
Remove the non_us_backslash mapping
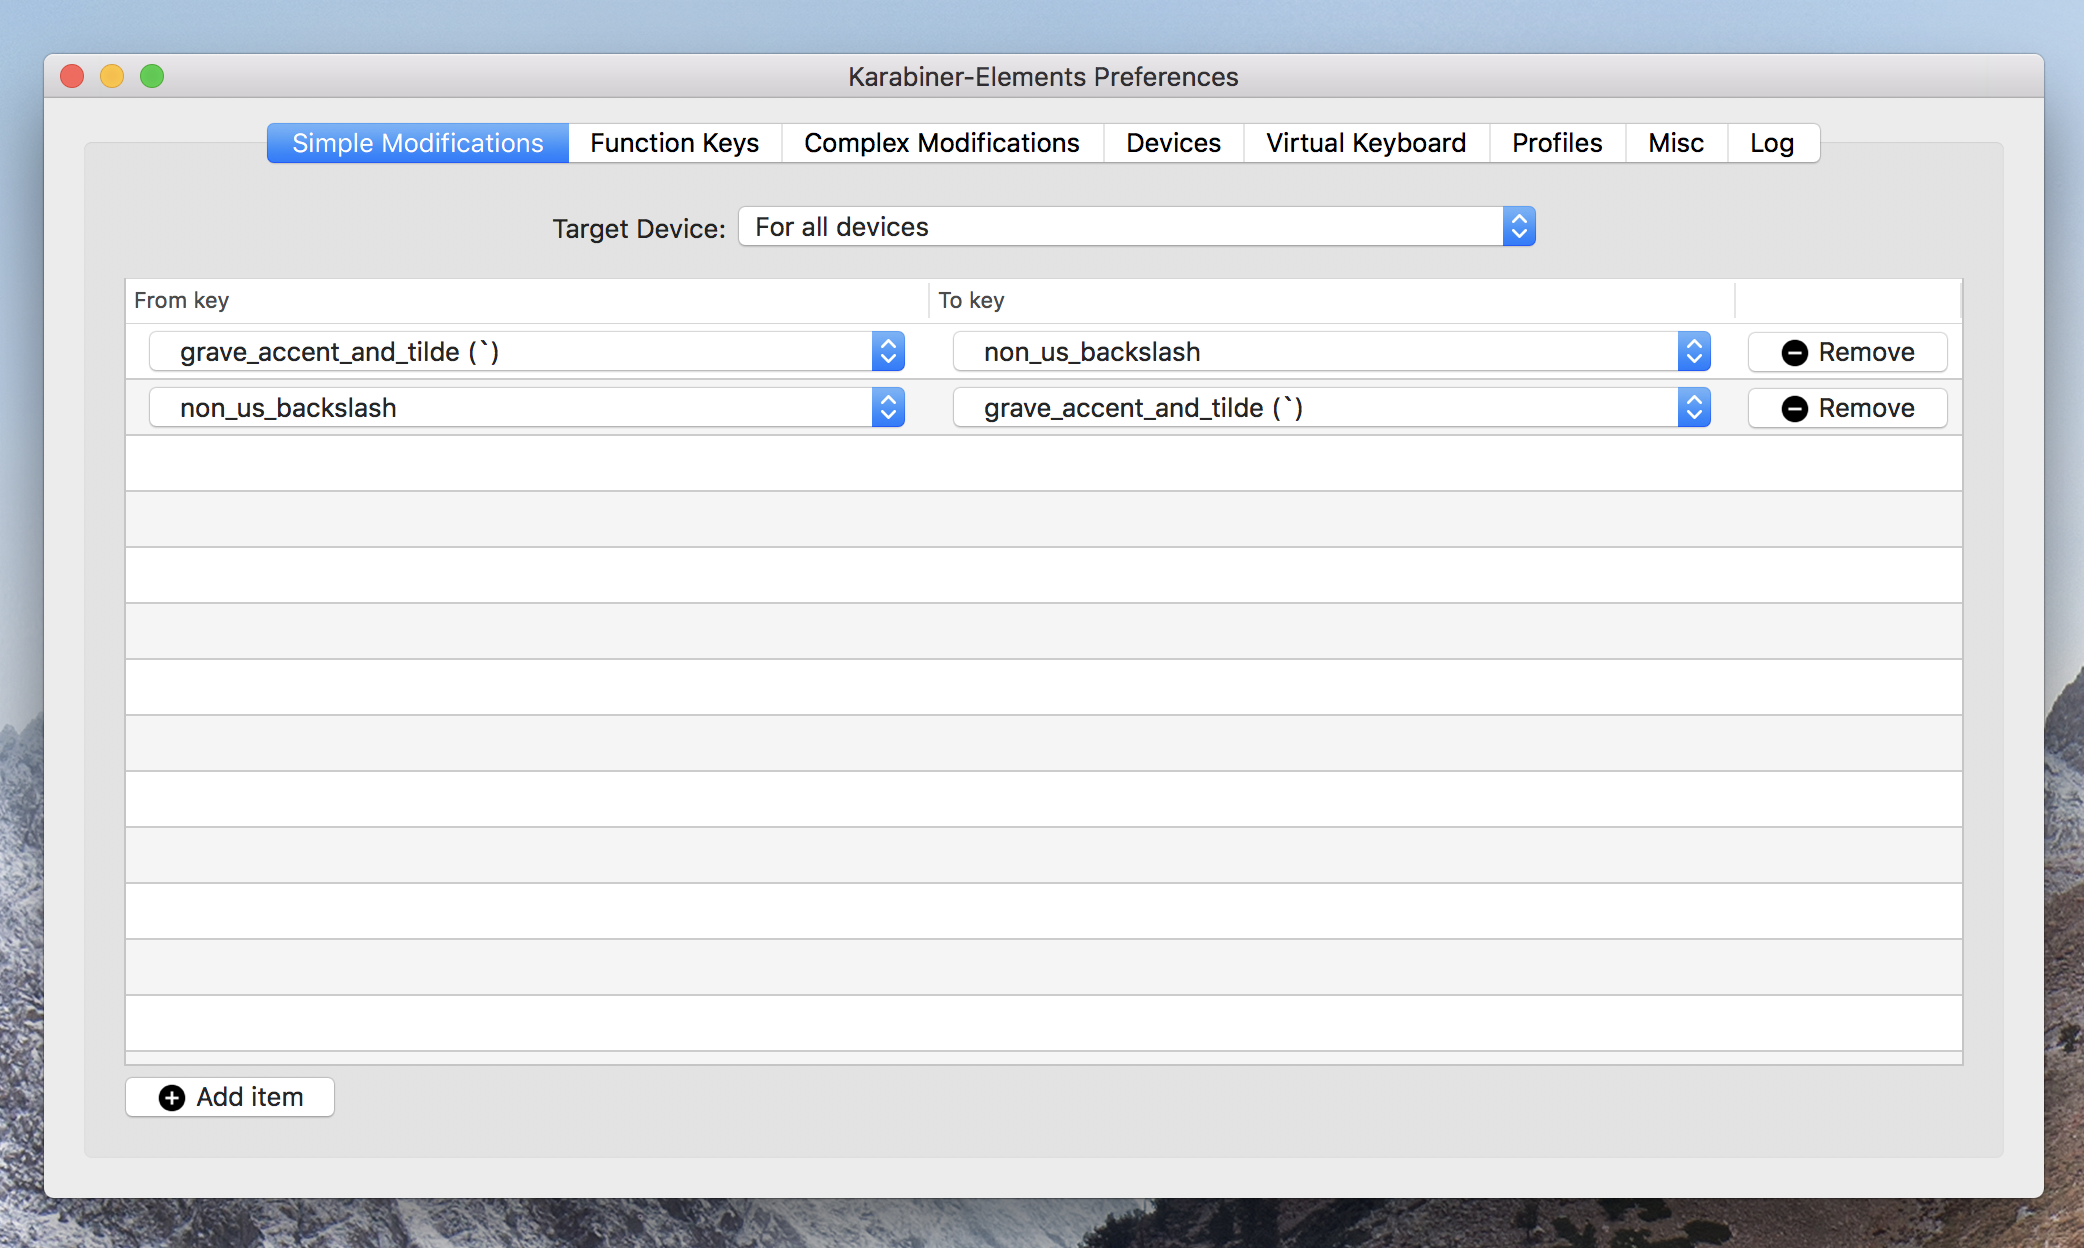[1846, 407]
